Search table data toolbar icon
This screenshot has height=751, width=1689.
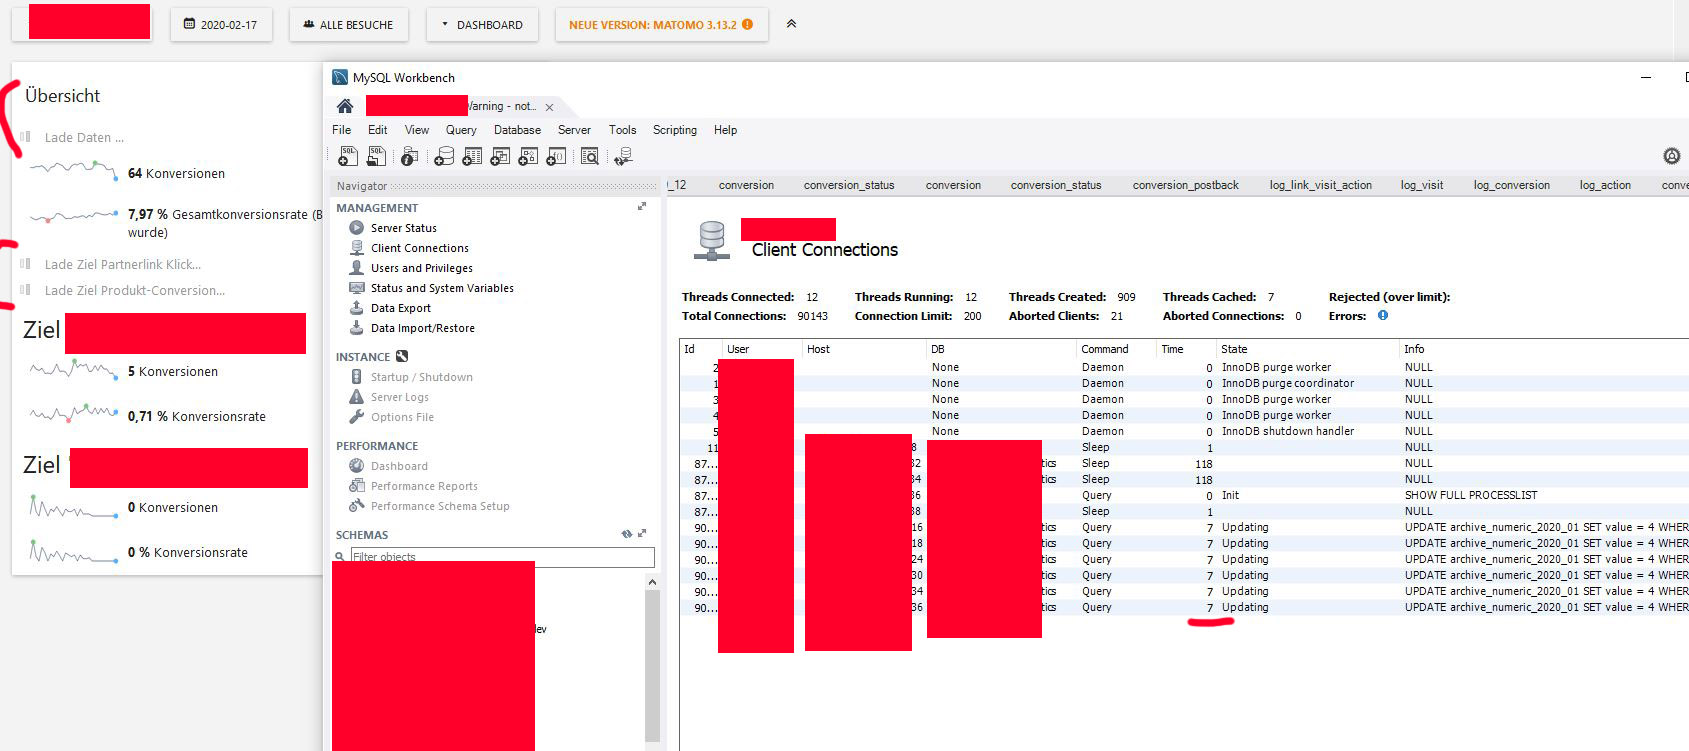click(x=590, y=156)
